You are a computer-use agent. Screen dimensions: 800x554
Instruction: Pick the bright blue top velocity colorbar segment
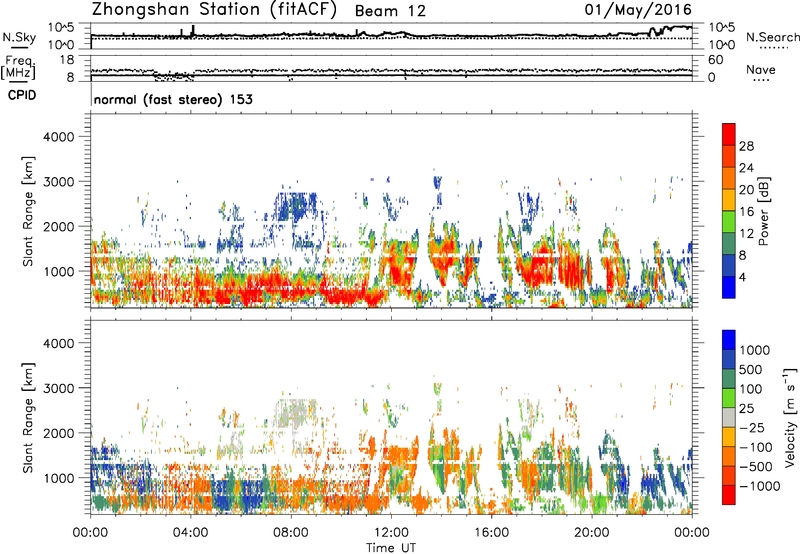[729, 340]
